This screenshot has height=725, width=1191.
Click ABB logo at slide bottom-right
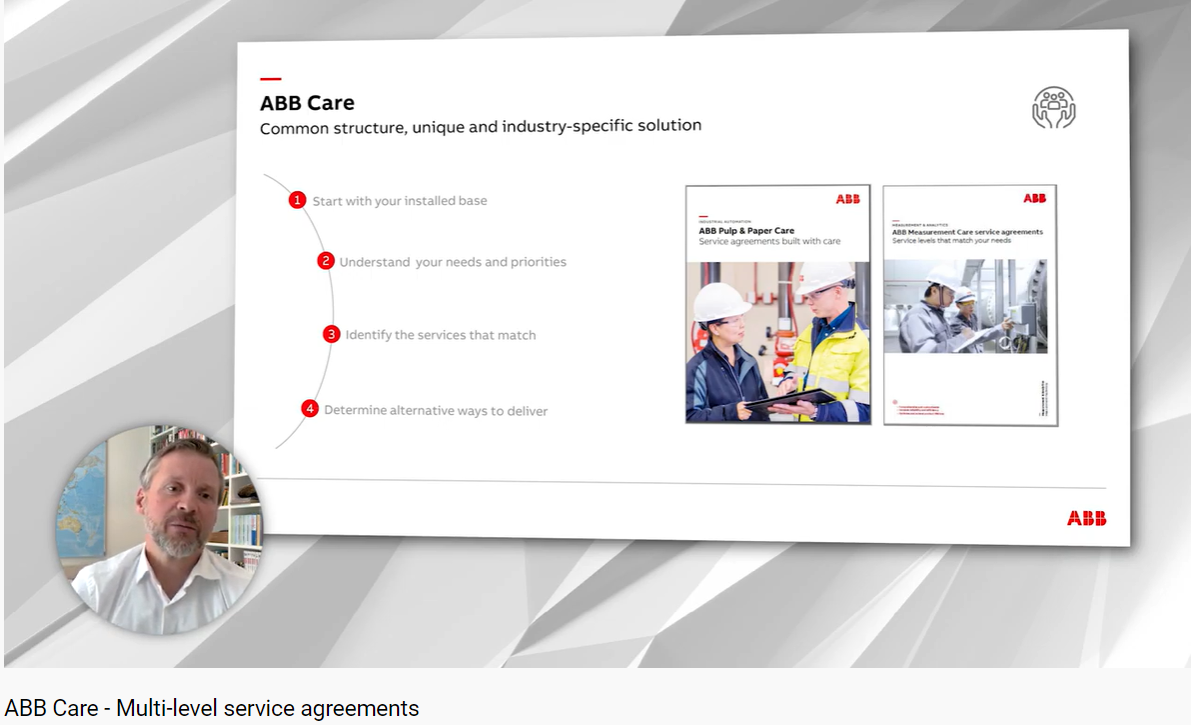[1086, 518]
